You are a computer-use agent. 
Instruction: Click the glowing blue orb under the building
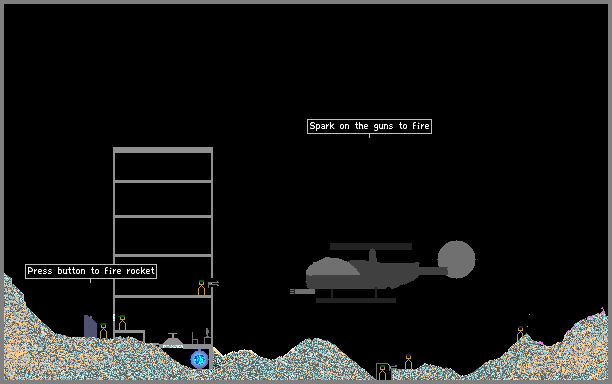[x=199, y=359]
